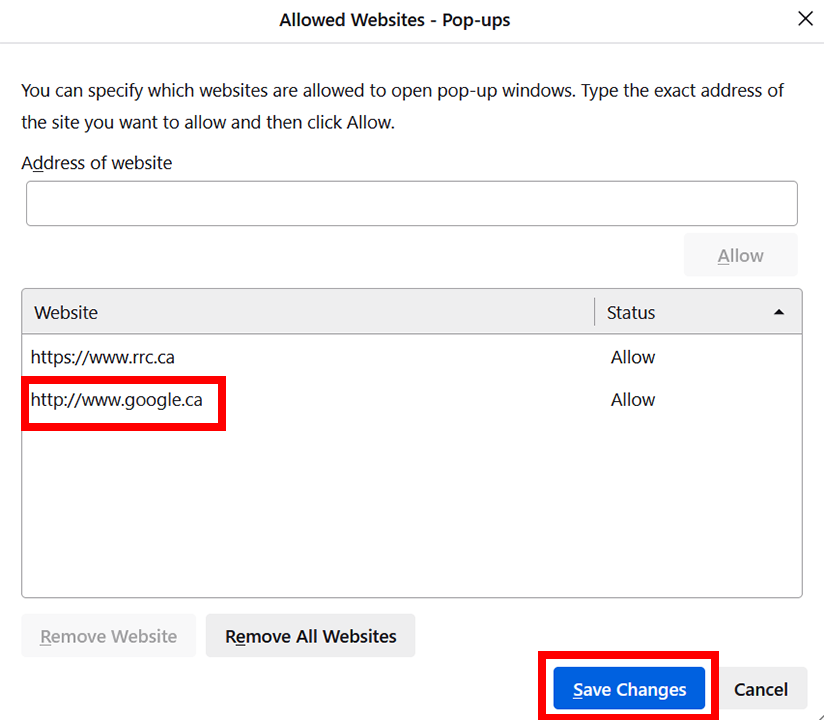Screen dimensions: 824x720
Task: Click the first line of the instructions text
Action: coord(402,91)
